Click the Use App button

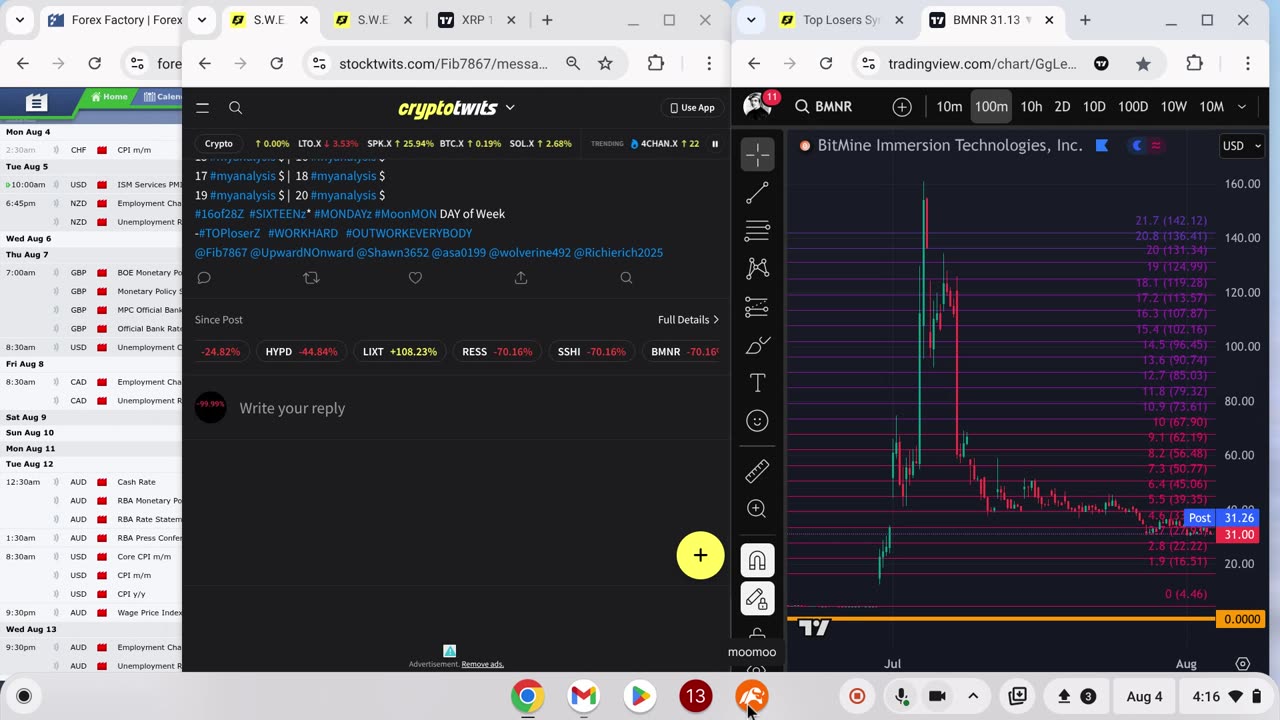click(x=691, y=108)
